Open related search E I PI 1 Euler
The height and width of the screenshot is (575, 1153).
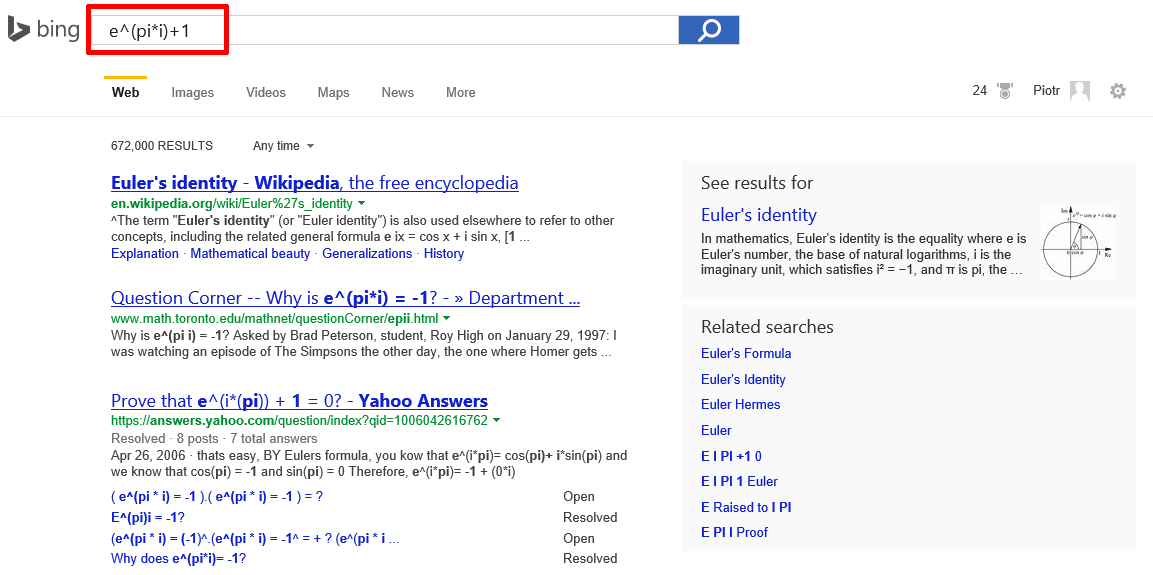coord(739,482)
